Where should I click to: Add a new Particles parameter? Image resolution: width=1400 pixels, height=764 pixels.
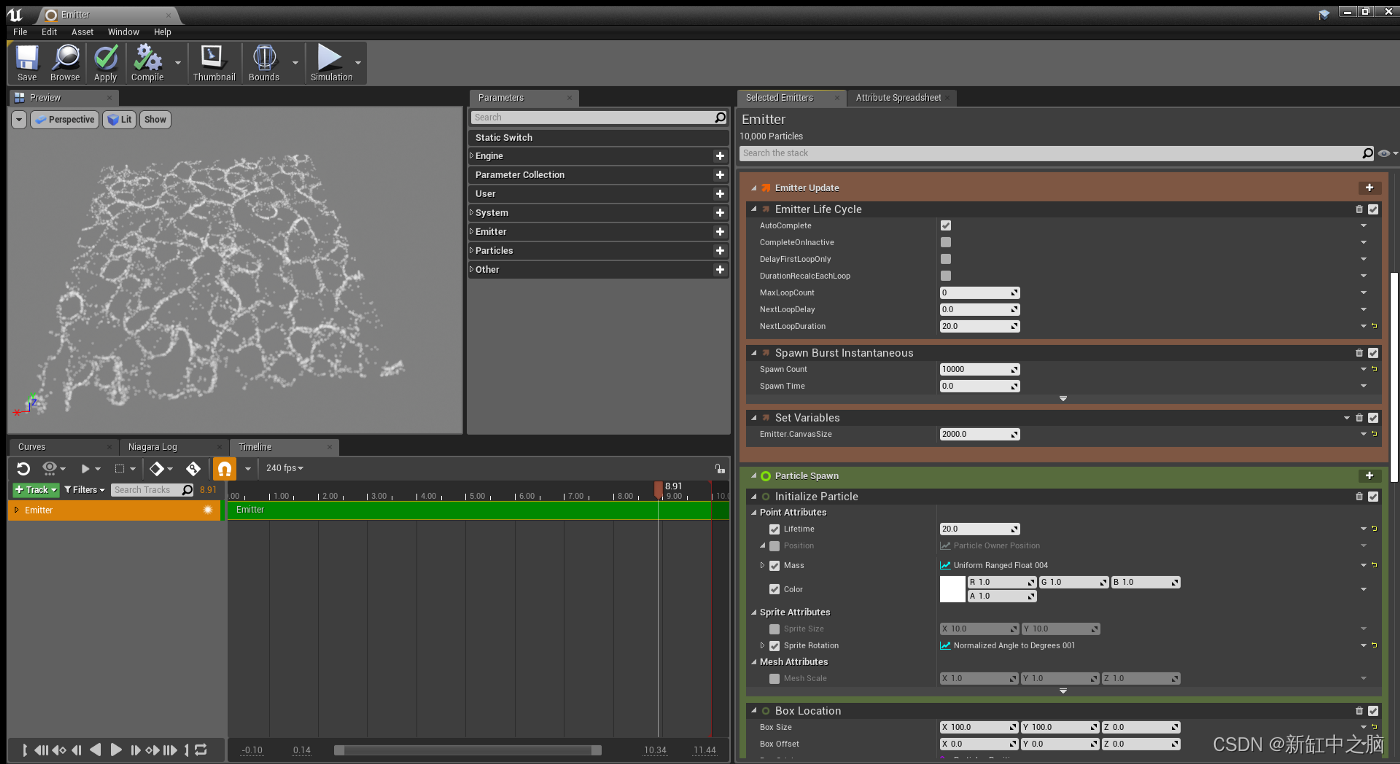tap(719, 251)
